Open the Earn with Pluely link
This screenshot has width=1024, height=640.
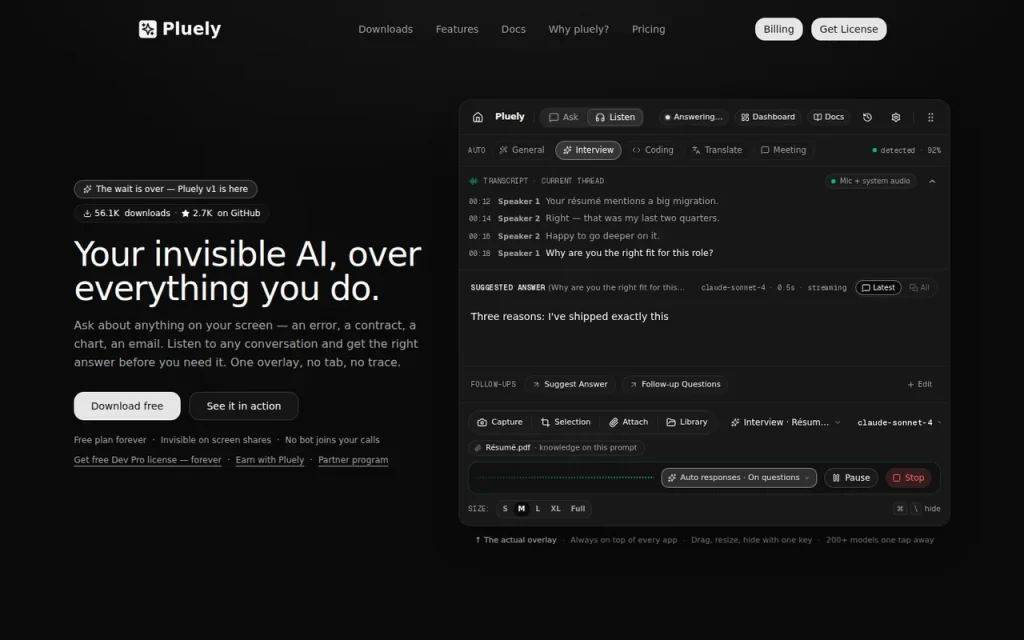(270, 460)
